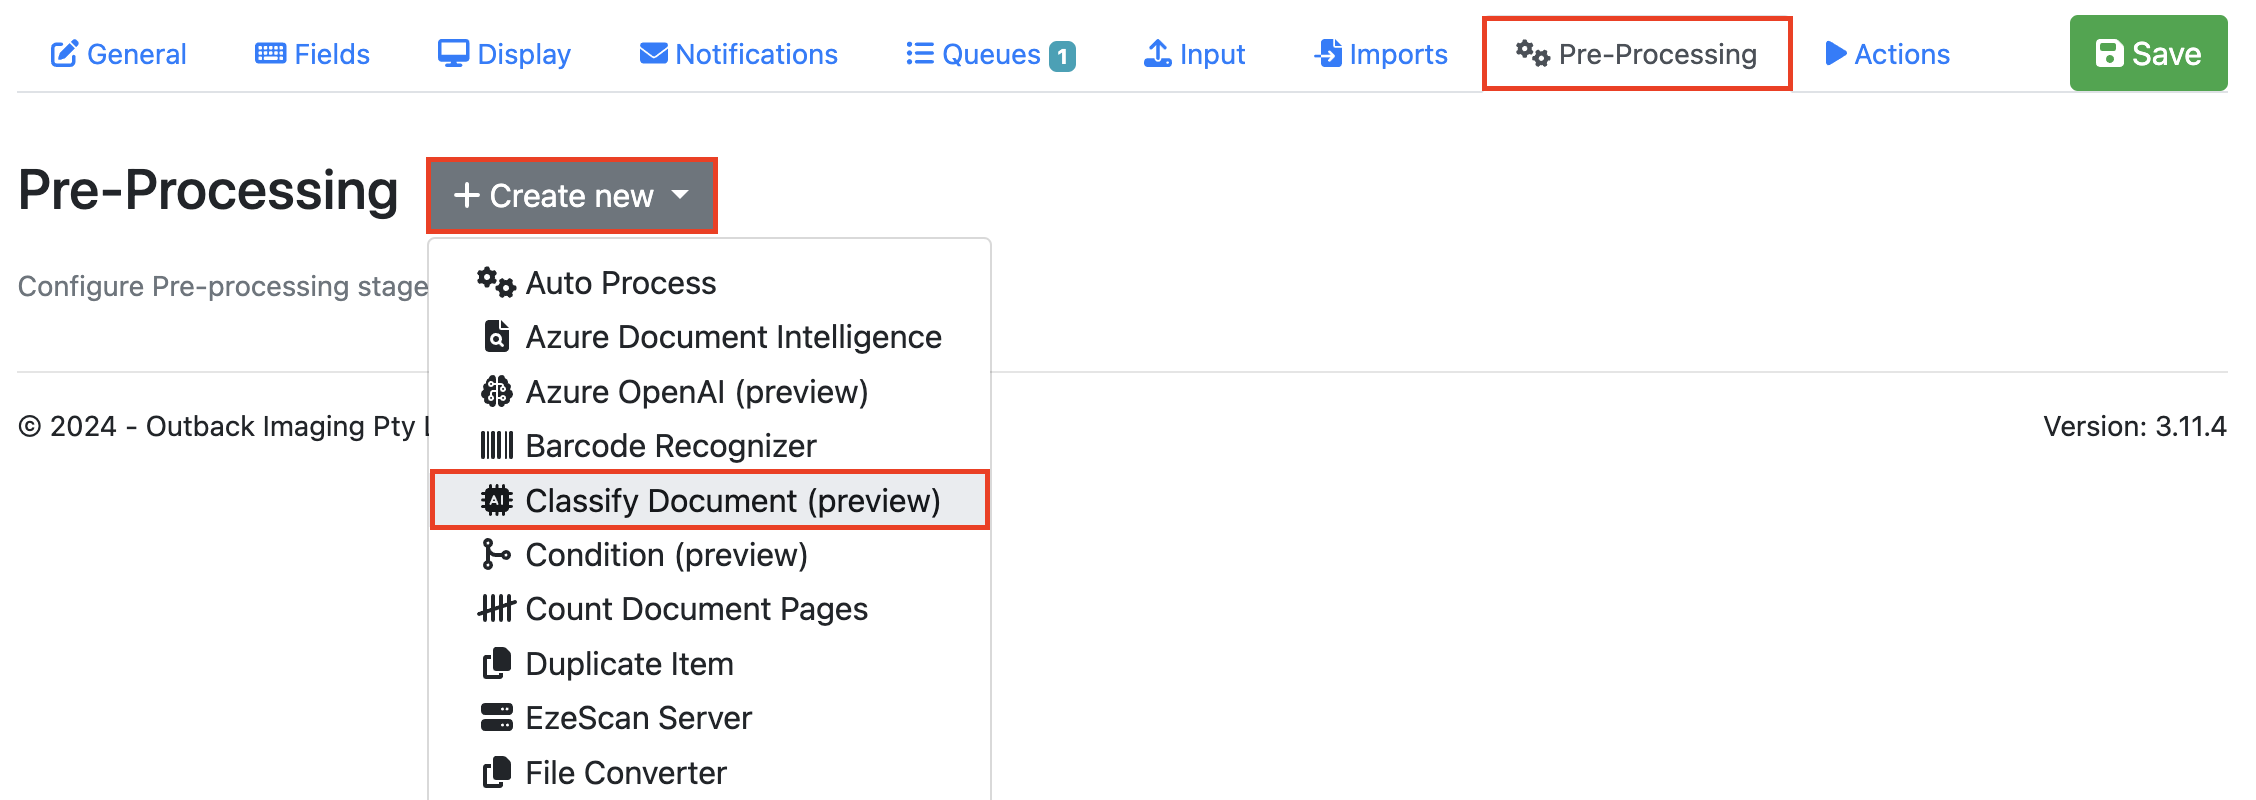The height and width of the screenshot is (800, 2256).
Task: Open the Notifications tab
Action: (738, 54)
